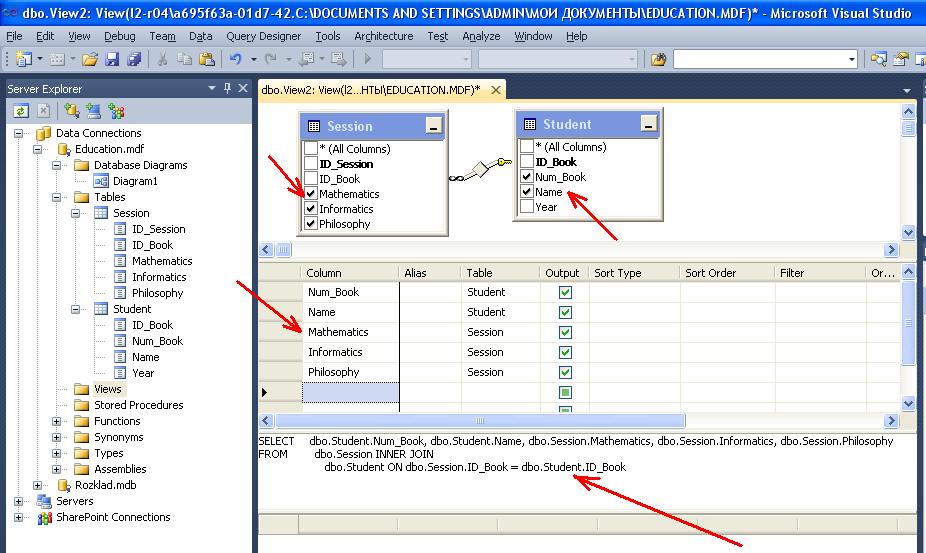This screenshot has width=926, height=553.
Task: Open the Debug menu
Action: click(x=120, y=36)
